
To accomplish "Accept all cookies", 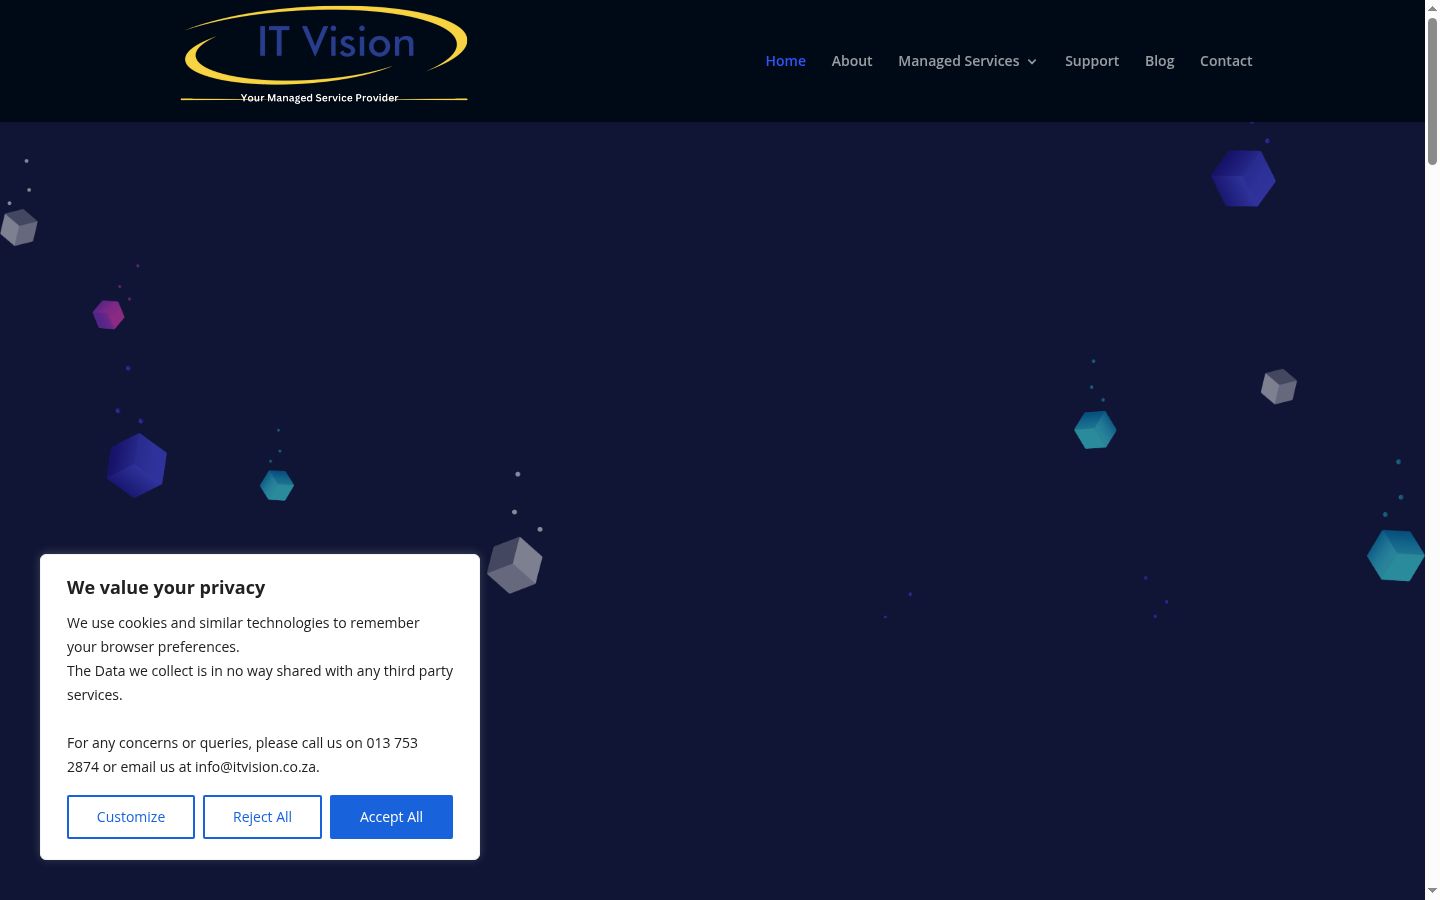I will tap(391, 817).
